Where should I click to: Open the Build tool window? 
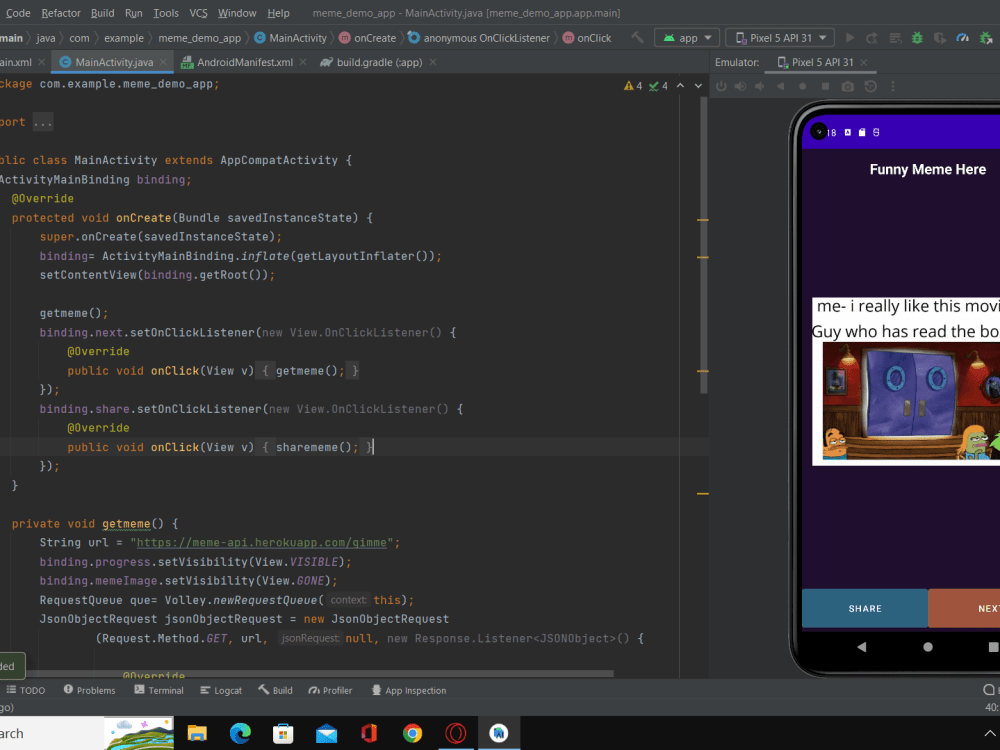tap(276, 690)
